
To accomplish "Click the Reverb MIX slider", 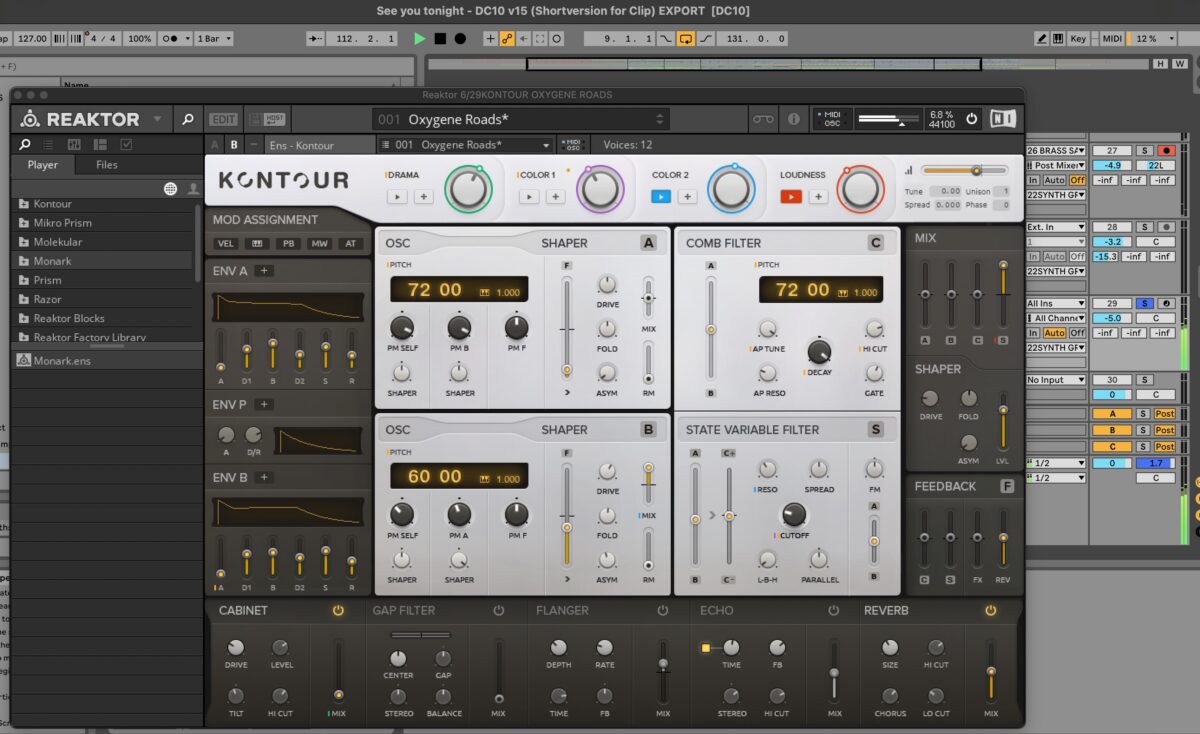I will 991,669.
